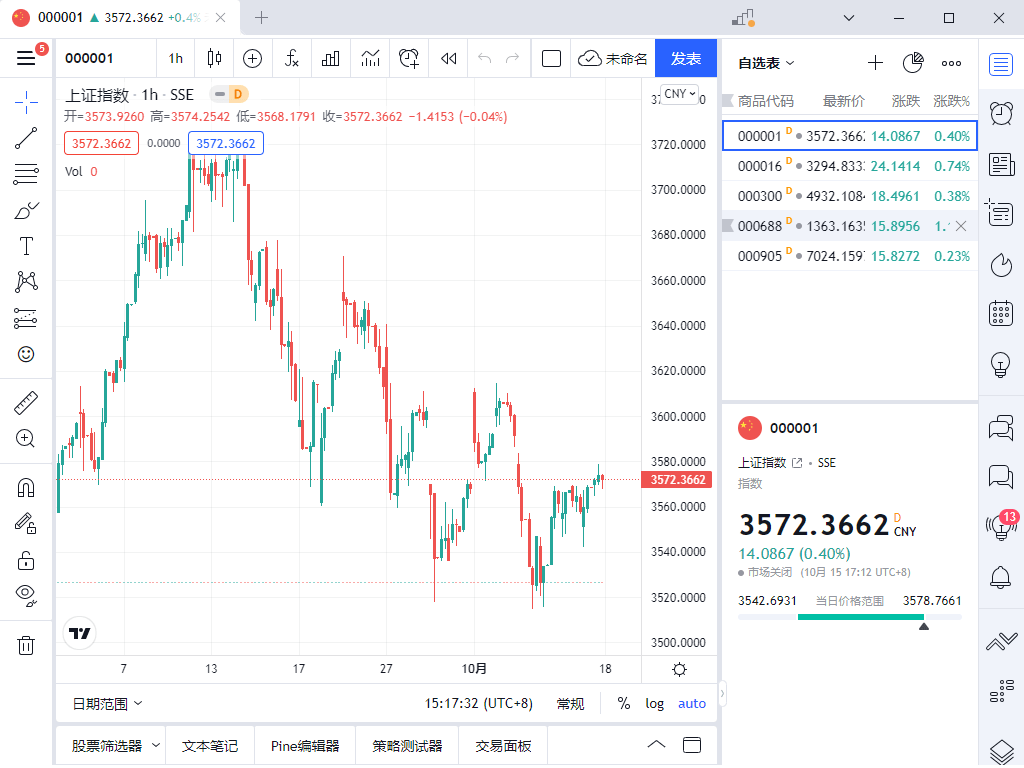1024x768 pixels.
Task: Toggle magnet mode for drawings
Action: 26,487
